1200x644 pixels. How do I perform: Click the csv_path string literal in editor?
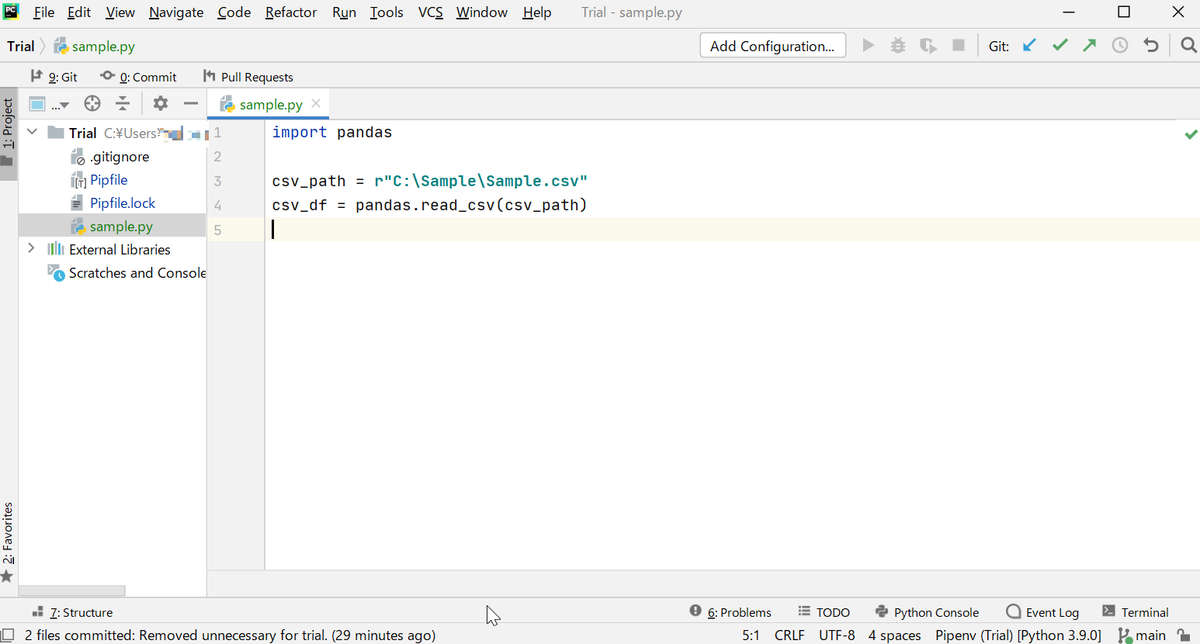coord(480,181)
